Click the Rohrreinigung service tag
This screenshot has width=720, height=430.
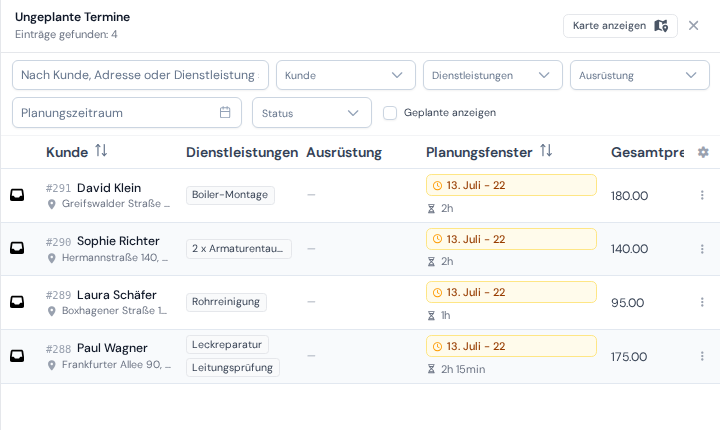[x=226, y=302]
